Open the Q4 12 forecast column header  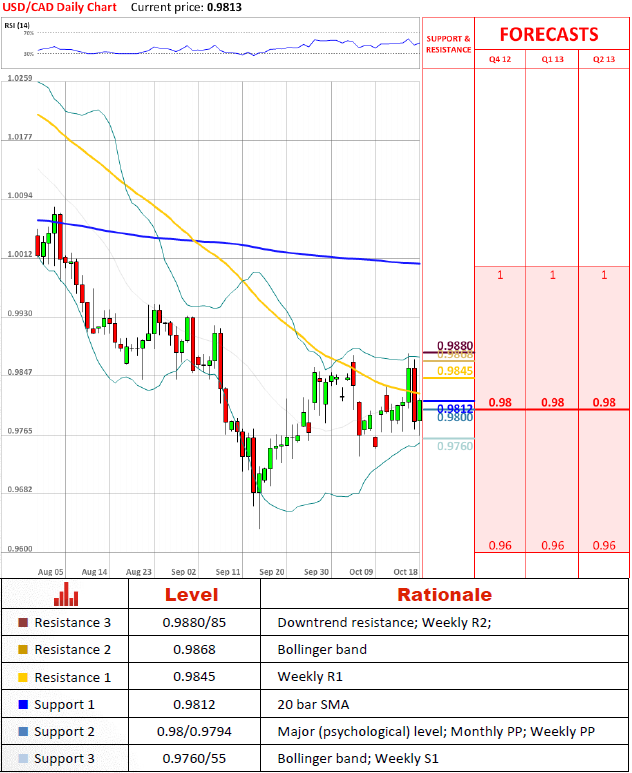pos(499,59)
